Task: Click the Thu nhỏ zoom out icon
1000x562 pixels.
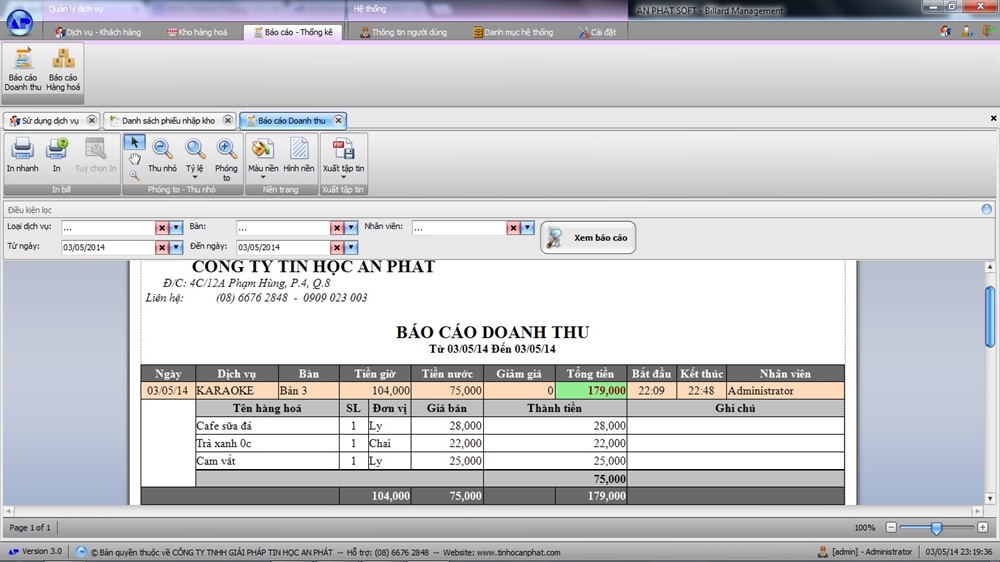Action: click(x=162, y=156)
